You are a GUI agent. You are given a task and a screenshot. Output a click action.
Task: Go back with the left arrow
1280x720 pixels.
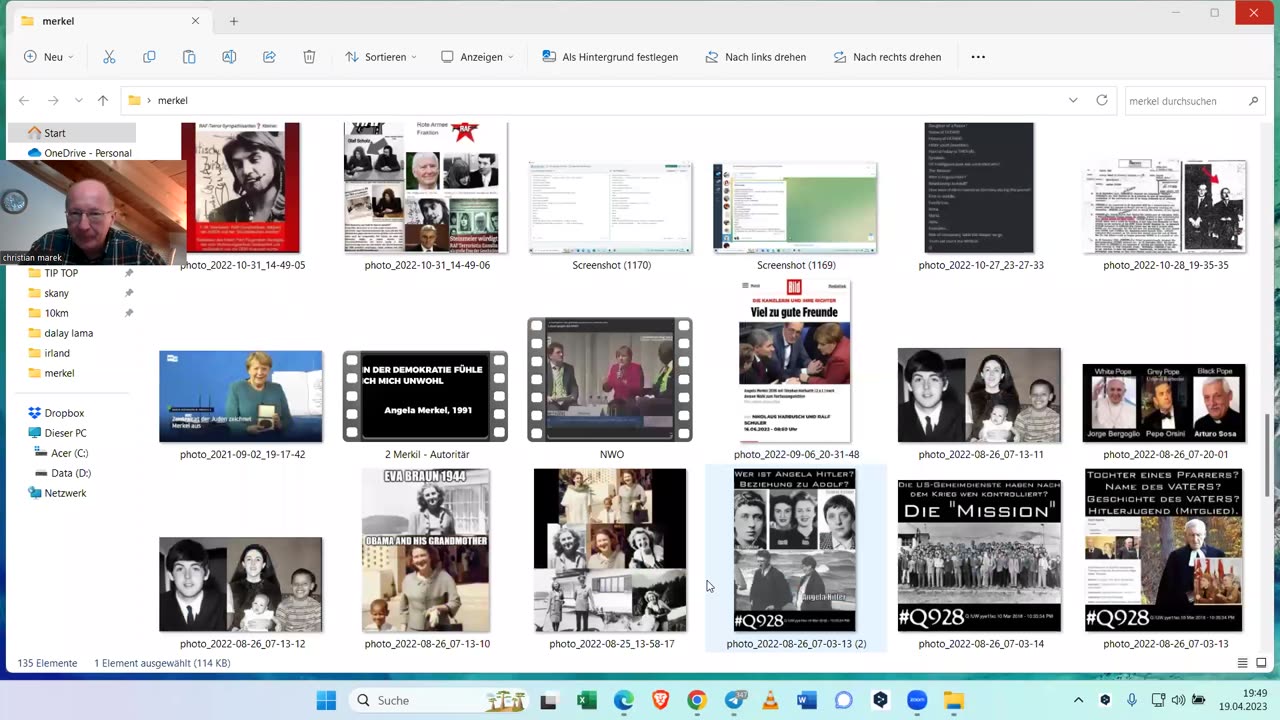[24, 100]
